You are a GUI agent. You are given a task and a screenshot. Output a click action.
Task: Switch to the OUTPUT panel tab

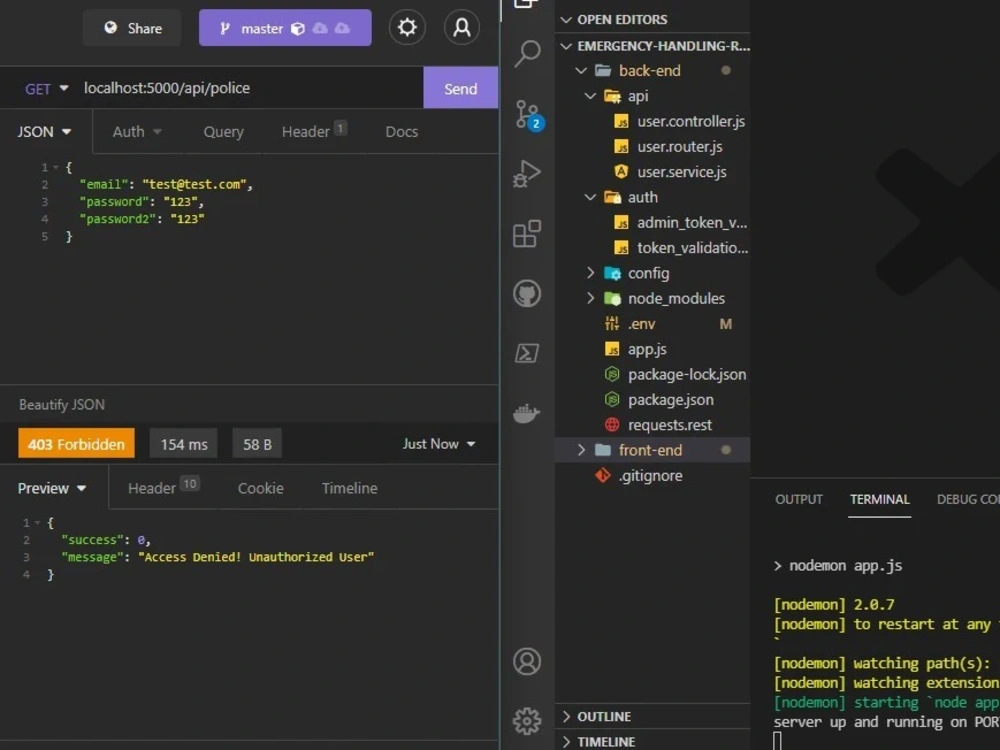click(x=798, y=499)
